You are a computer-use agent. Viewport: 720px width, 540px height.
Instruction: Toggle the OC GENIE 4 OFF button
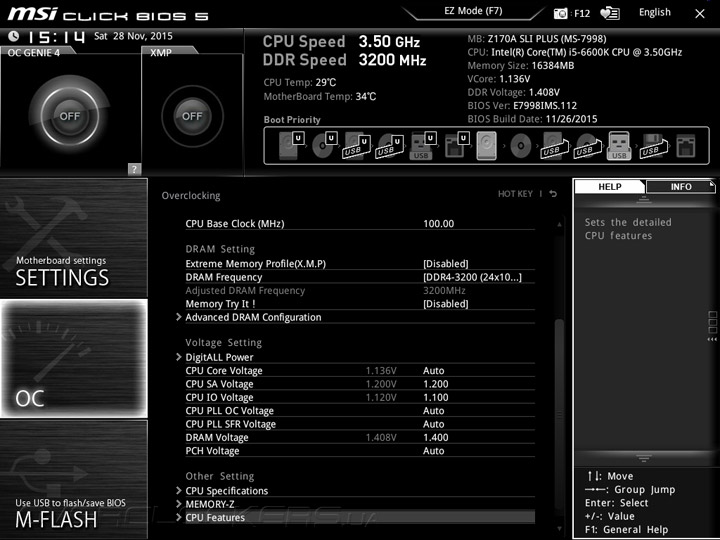(x=70, y=116)
